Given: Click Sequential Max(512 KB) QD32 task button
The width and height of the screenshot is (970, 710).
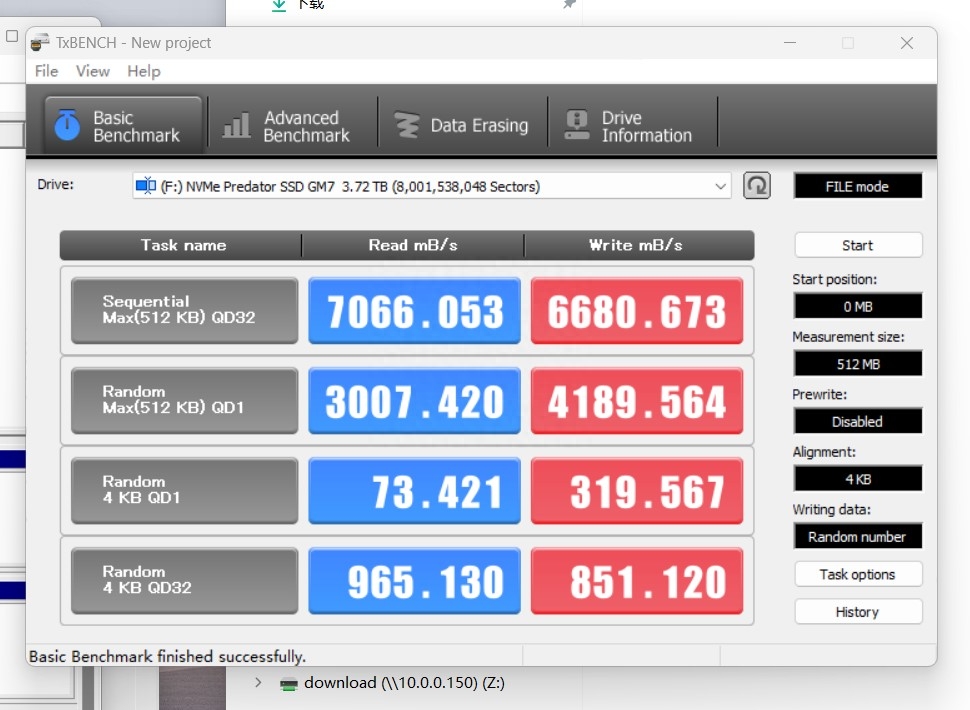Looking at the screenshot, I should pyautogui.click(x=184, y=310).
